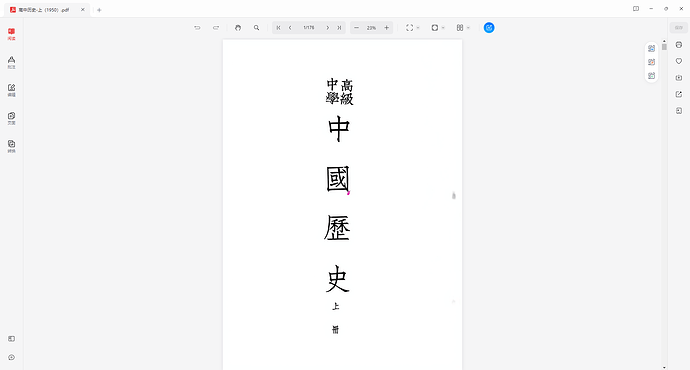The width and height of the screenshot is (690, 370).
Task: Minimize the PDF reader window
Action: coord(651,9)
